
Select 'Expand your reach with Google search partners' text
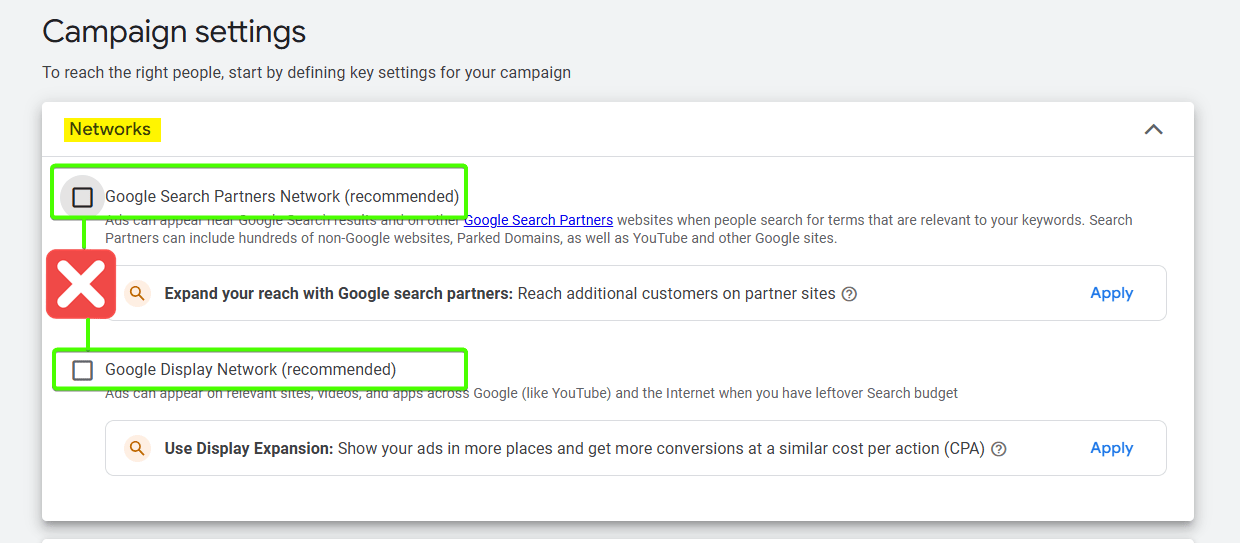[338, 294]
